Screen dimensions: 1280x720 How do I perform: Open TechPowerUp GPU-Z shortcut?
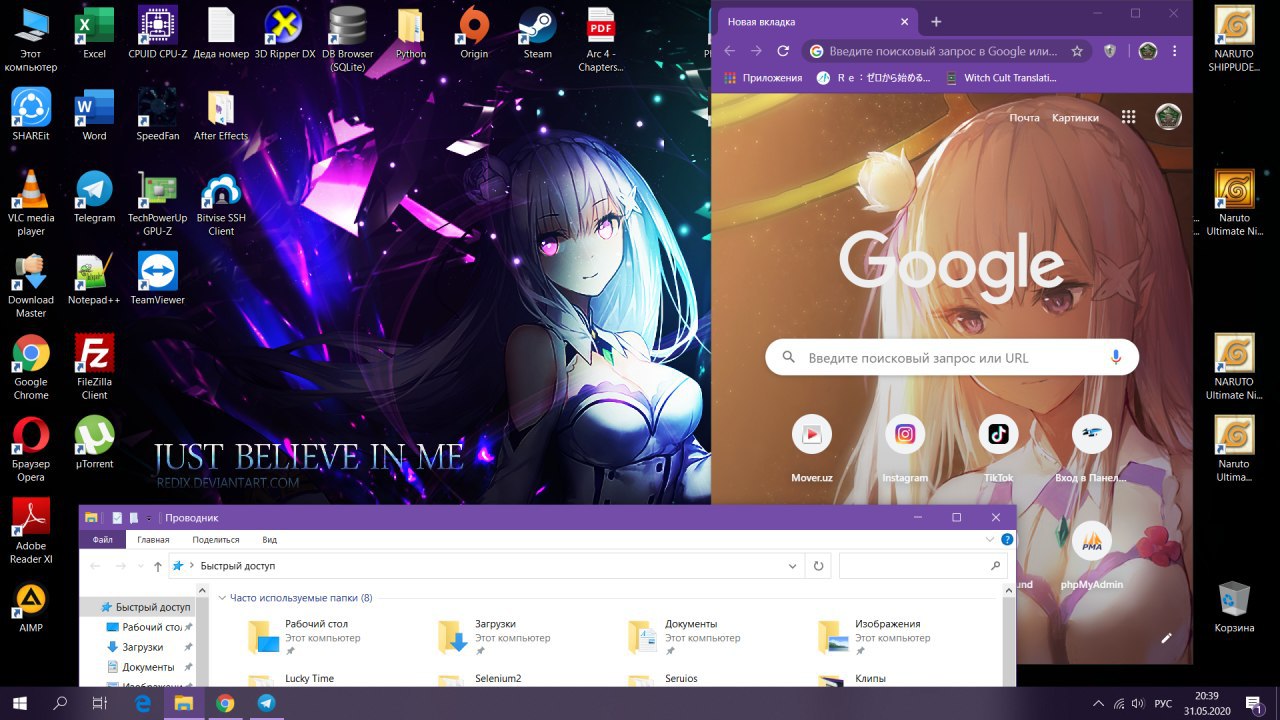coord(158,204)
